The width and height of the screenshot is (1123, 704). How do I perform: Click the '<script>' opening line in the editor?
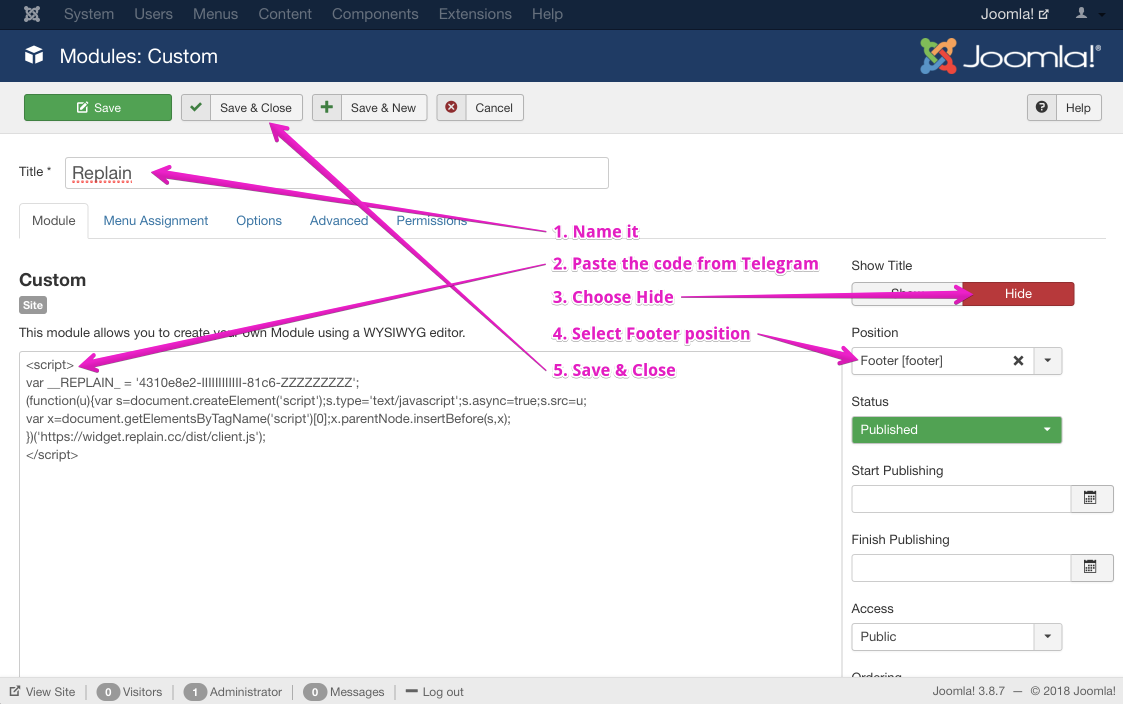pyautogui.click(x=49, y=365)
